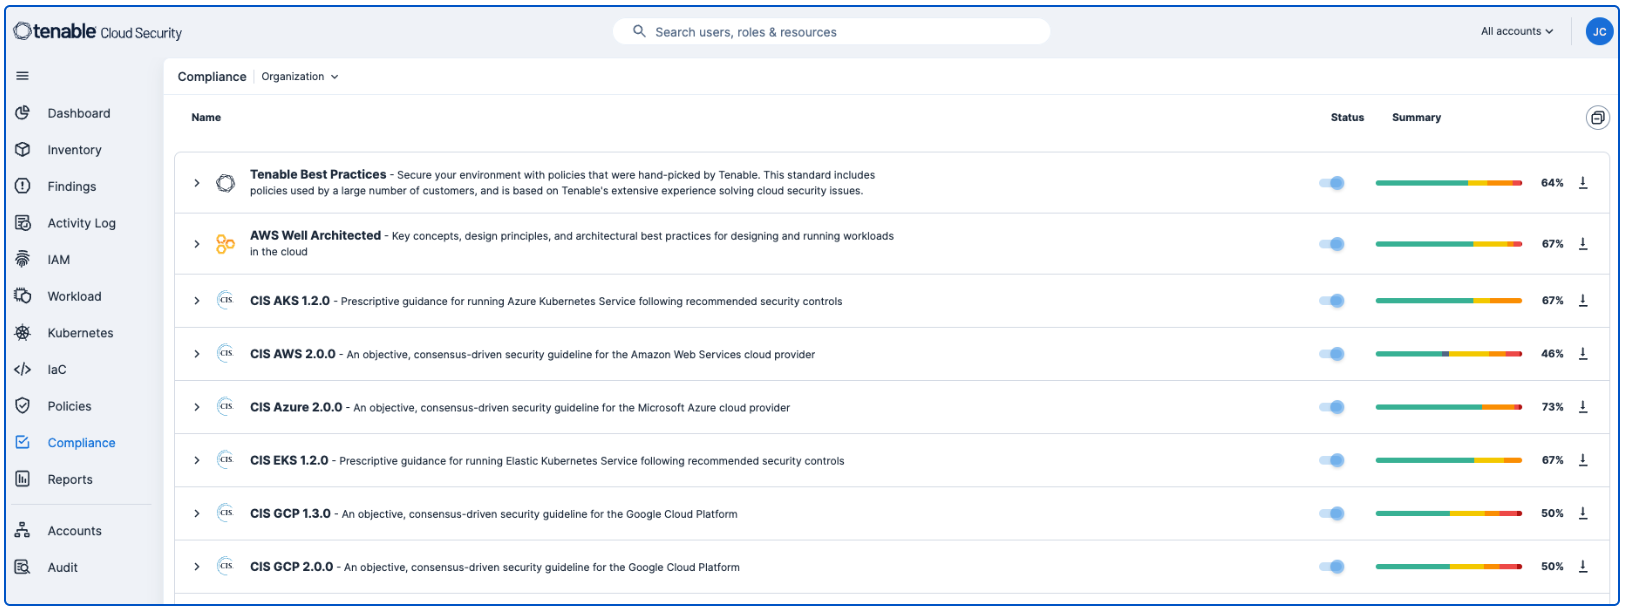Click the Kubernetes wheel icon
The width and height of the screenshot is (1628, 615).
[22, 333]
